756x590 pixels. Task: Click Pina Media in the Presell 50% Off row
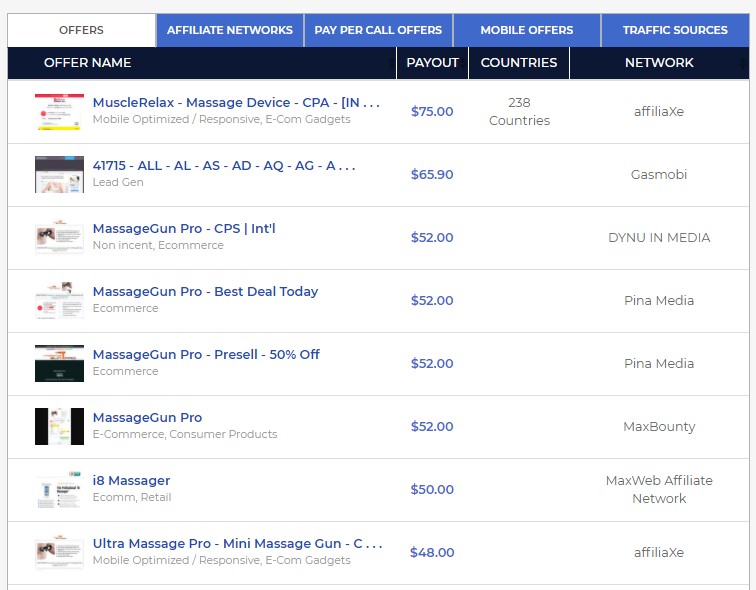(659, 363)
